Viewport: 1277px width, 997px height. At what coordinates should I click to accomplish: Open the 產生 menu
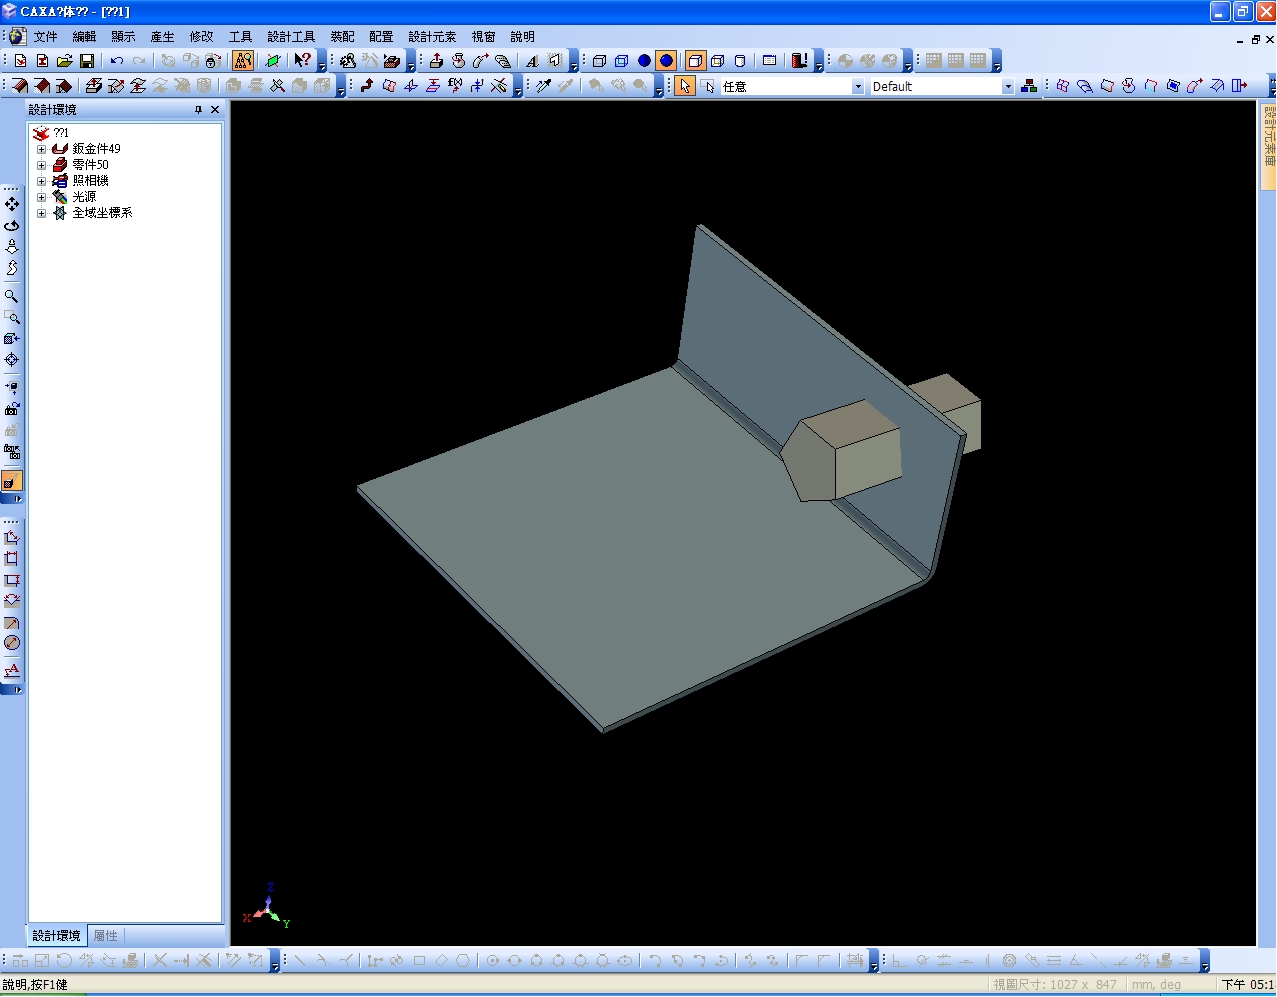[162, 37]
